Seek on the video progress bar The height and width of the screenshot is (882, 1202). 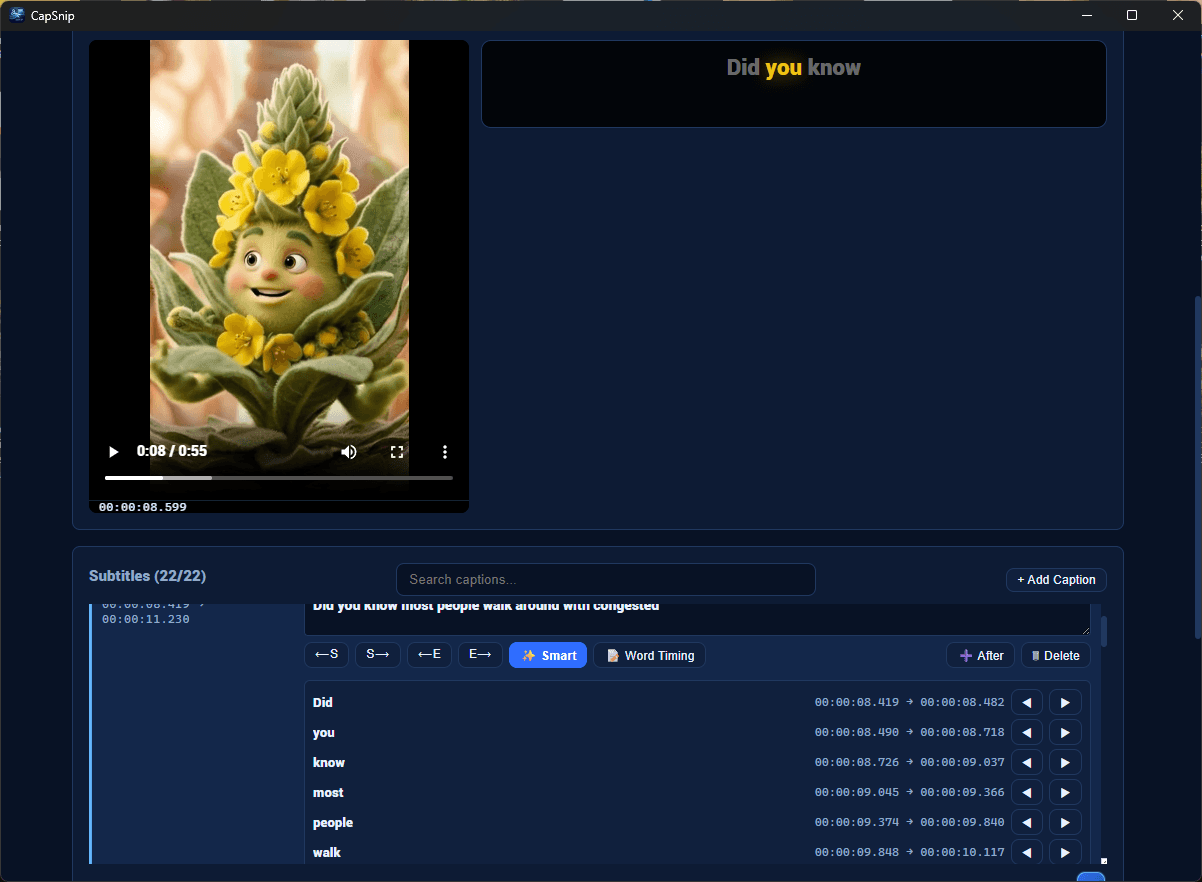click(279, 478)
